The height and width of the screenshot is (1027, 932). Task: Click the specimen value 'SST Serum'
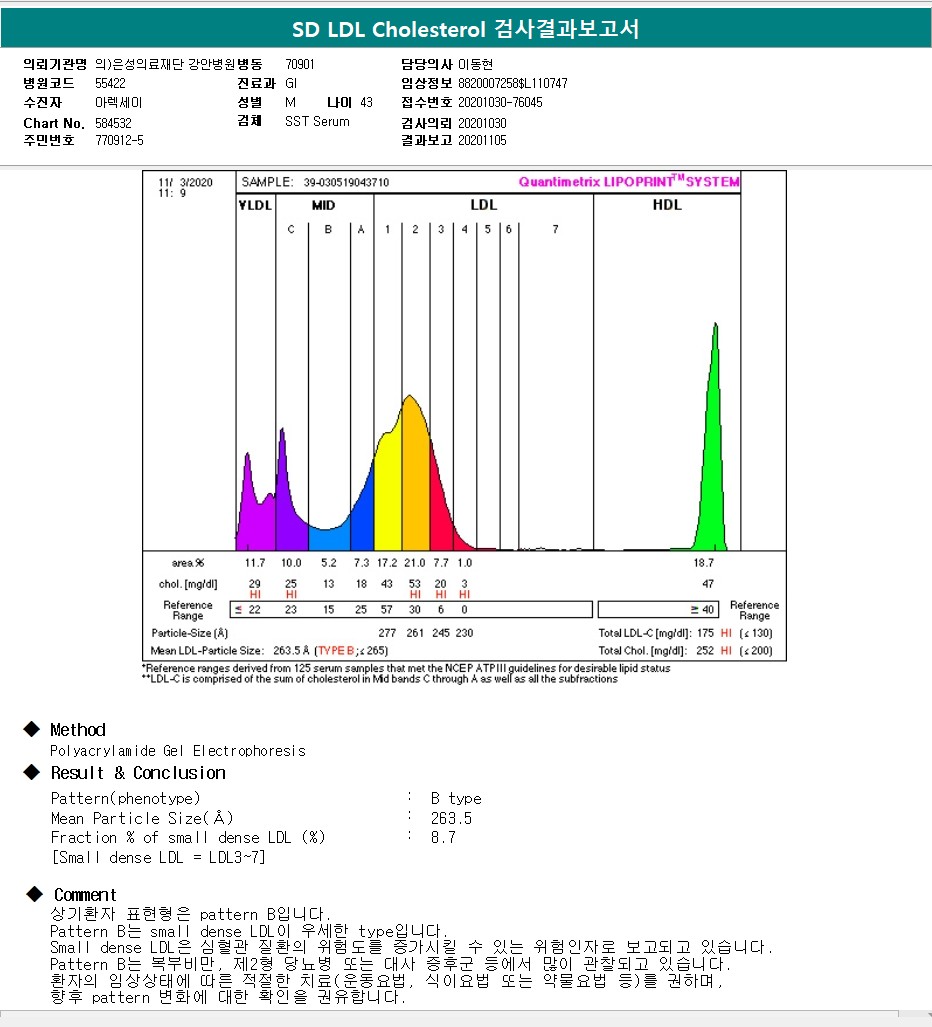tap(317, 121)
